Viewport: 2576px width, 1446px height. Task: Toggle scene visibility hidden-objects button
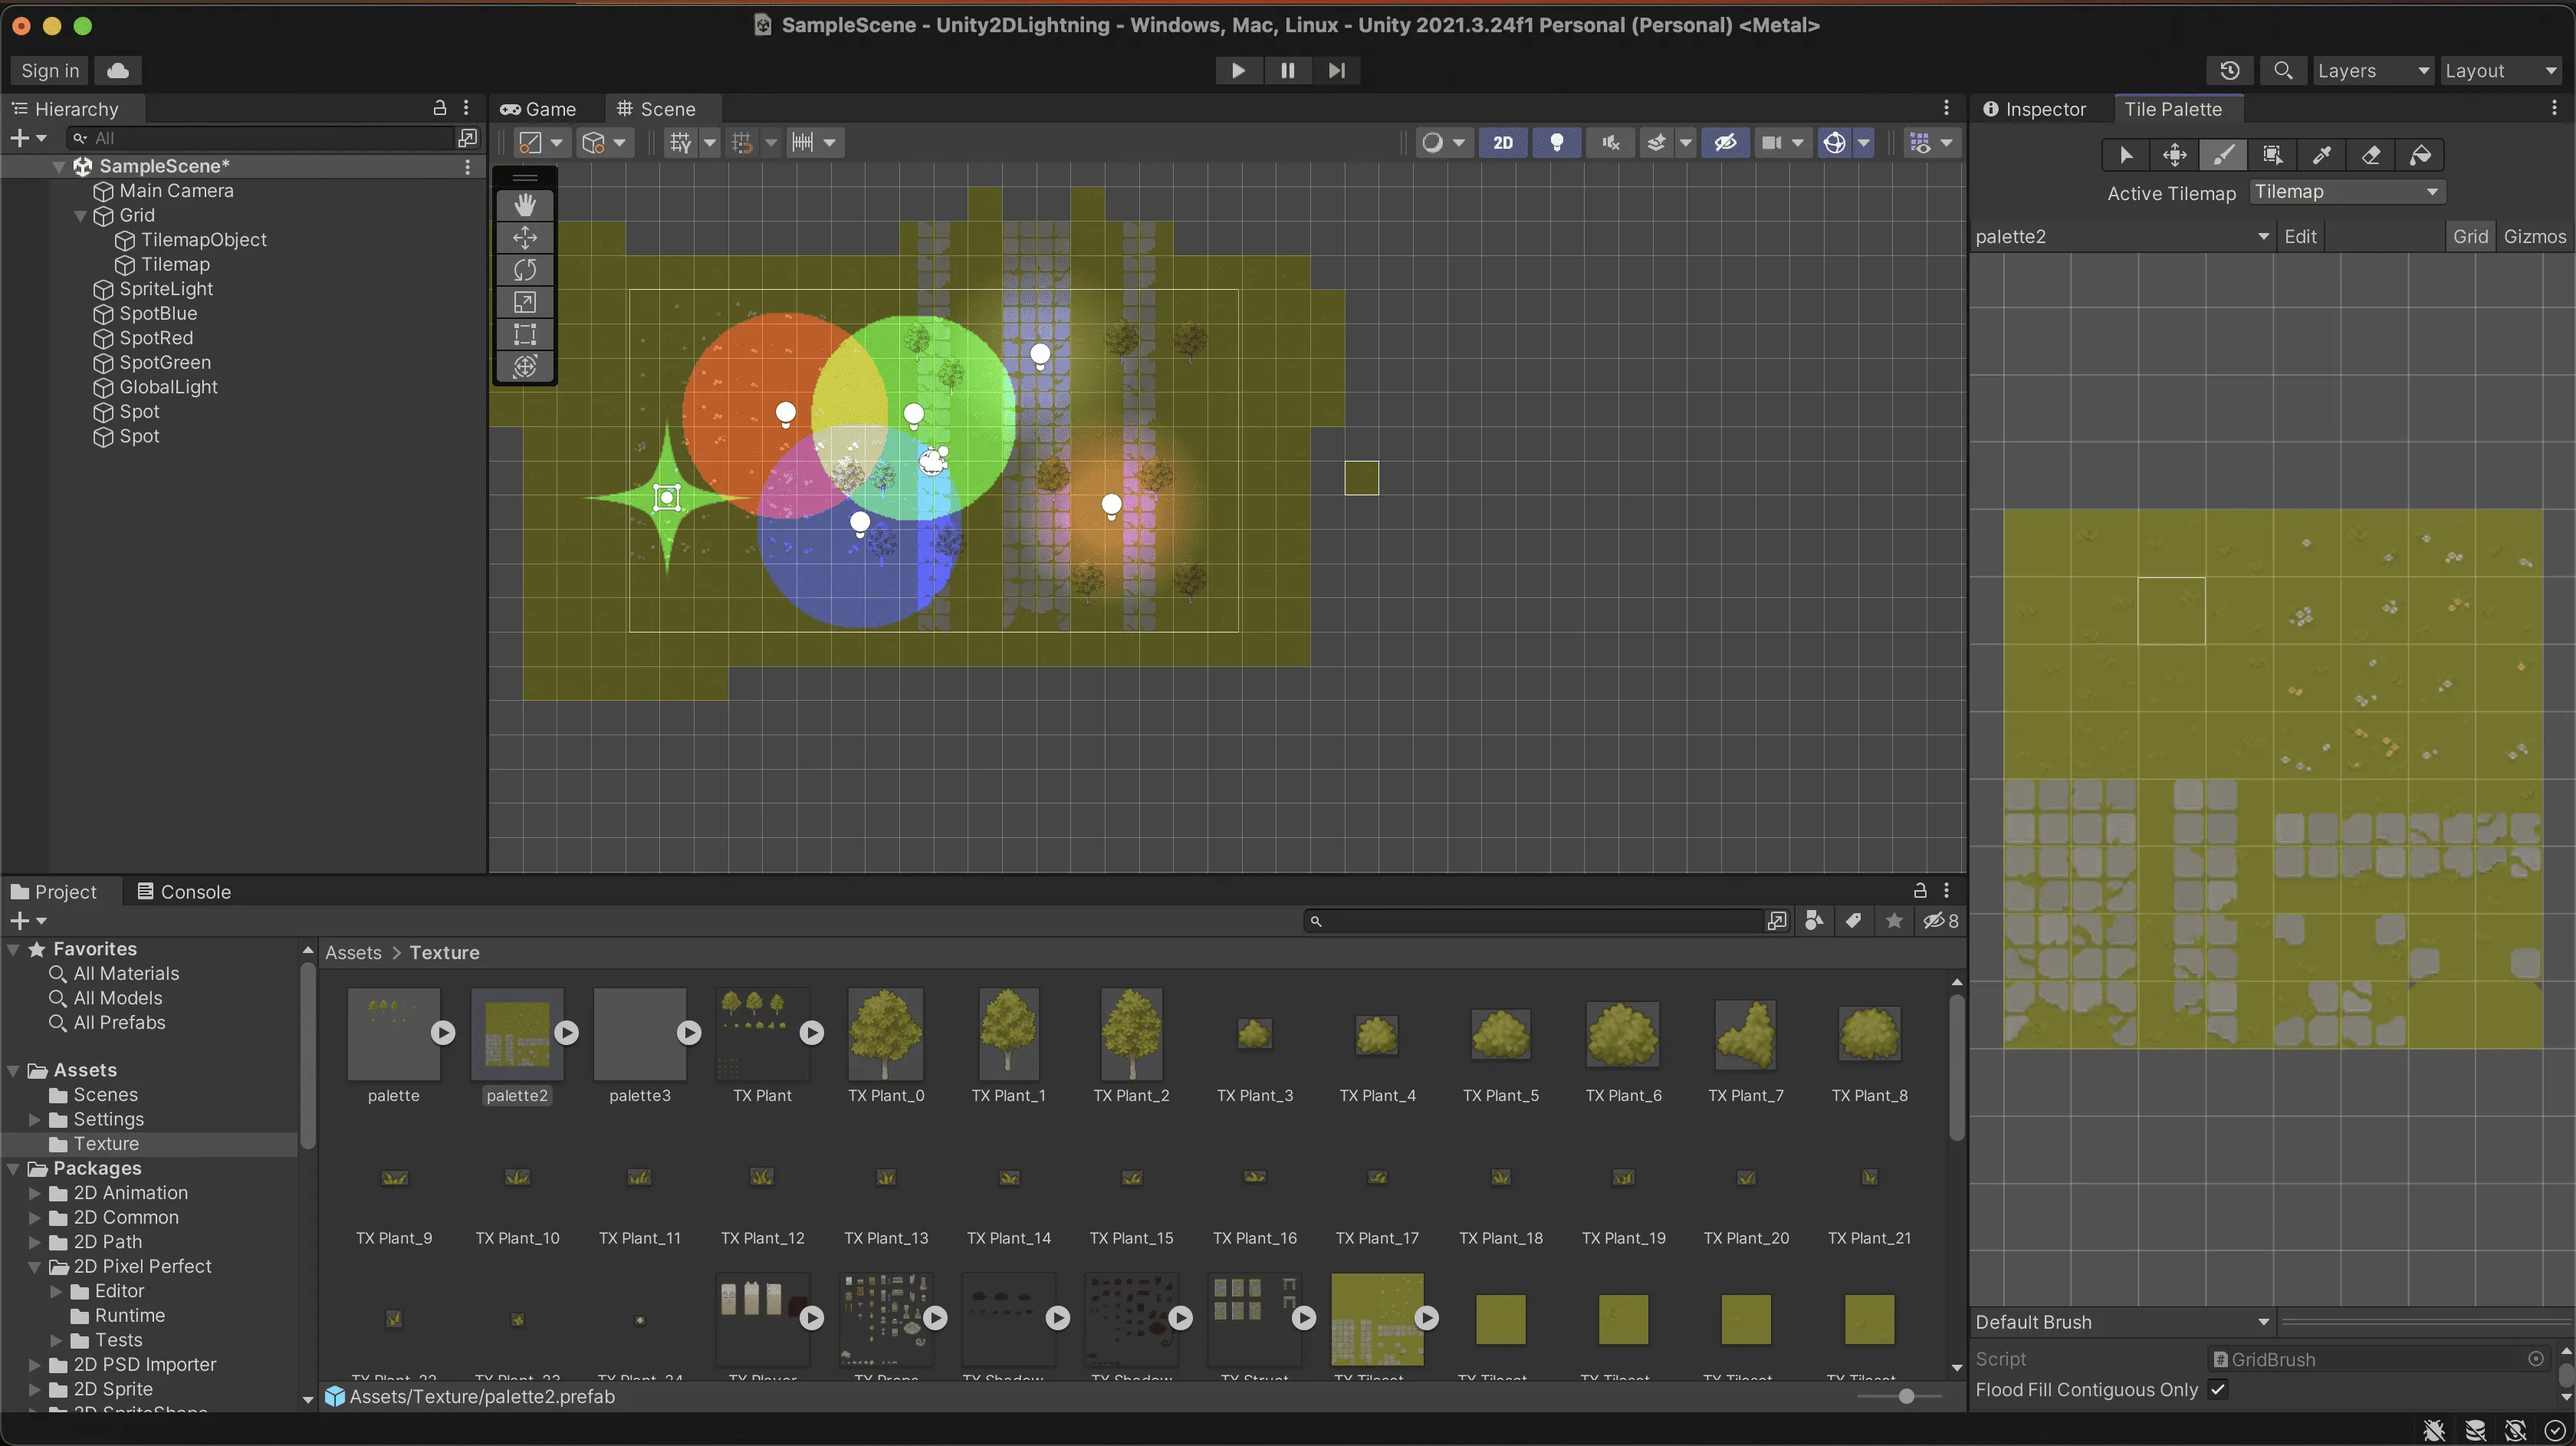click(x=1725, y=142)
